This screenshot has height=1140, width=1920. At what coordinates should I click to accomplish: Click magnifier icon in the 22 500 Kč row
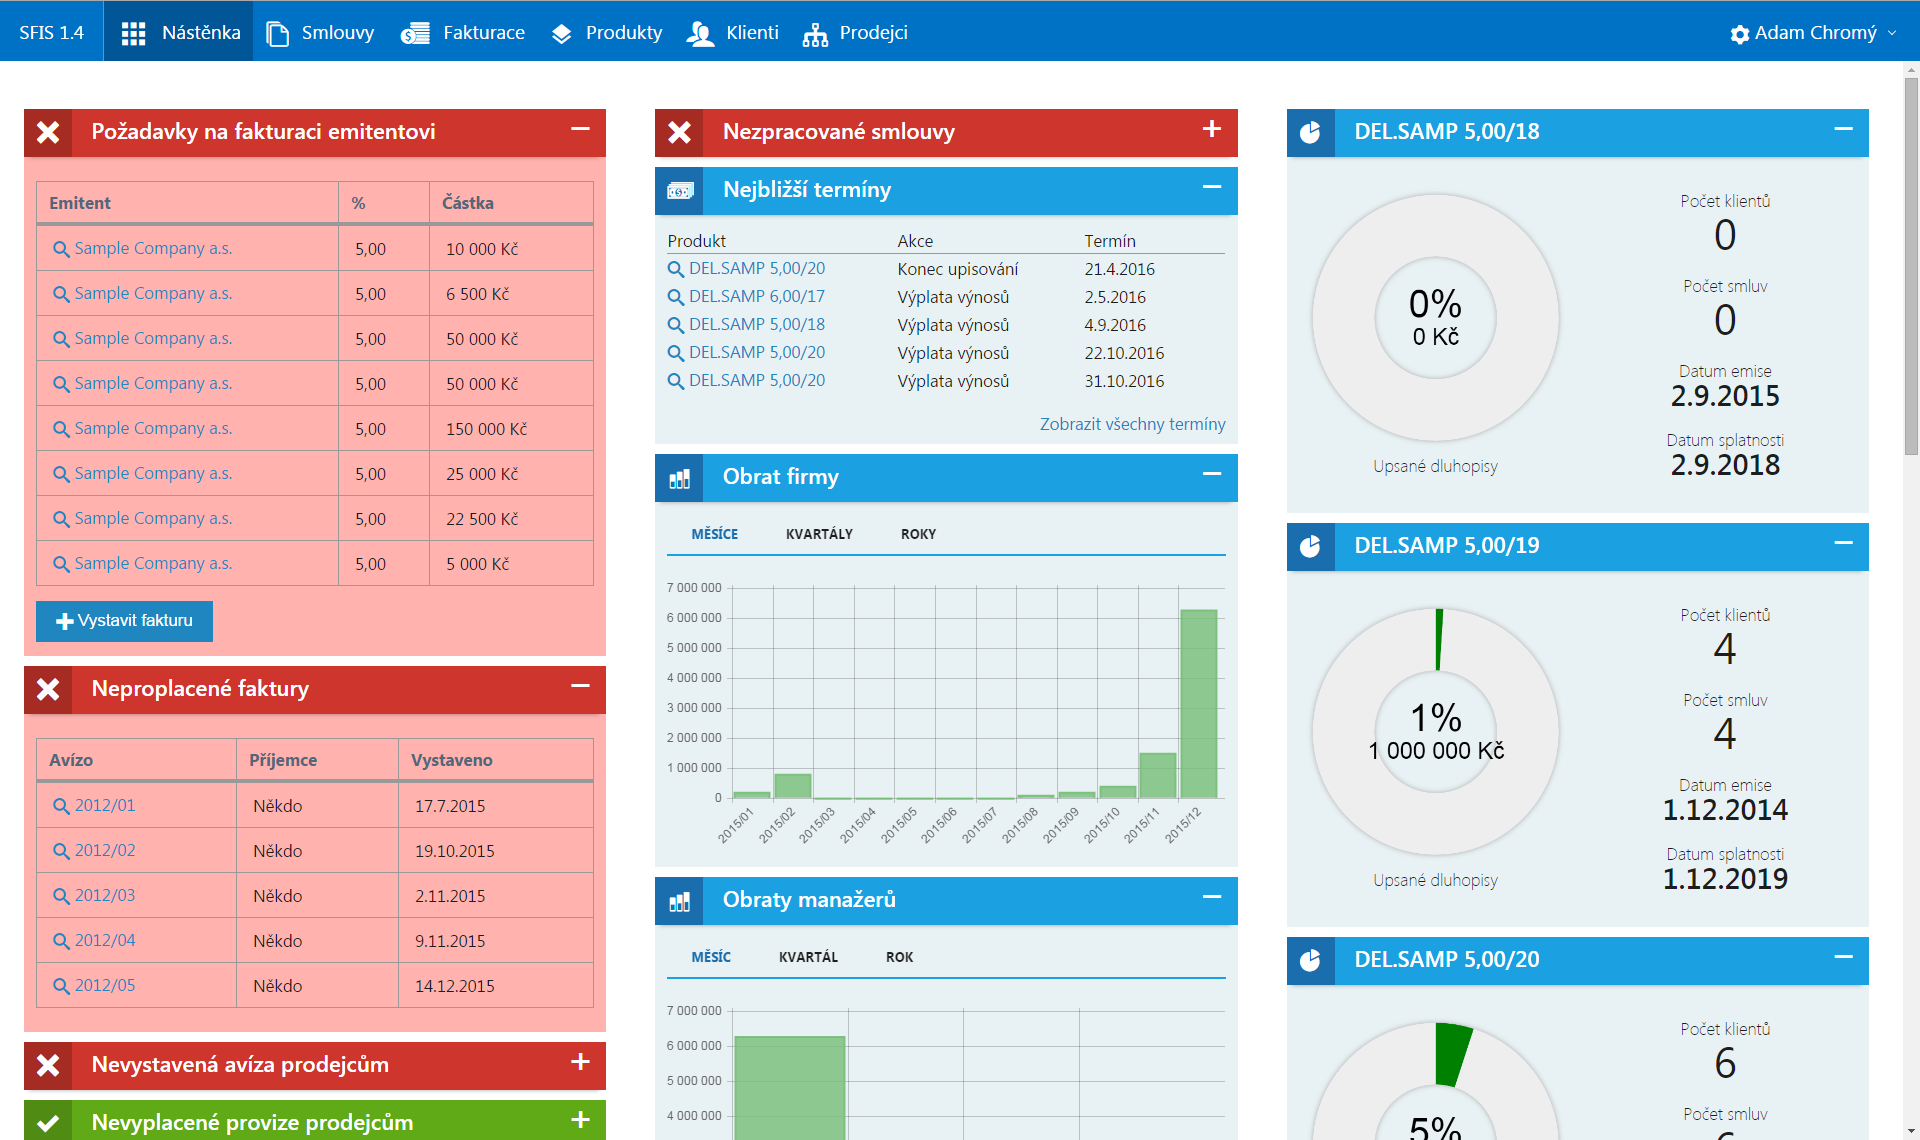click(61, 519)
